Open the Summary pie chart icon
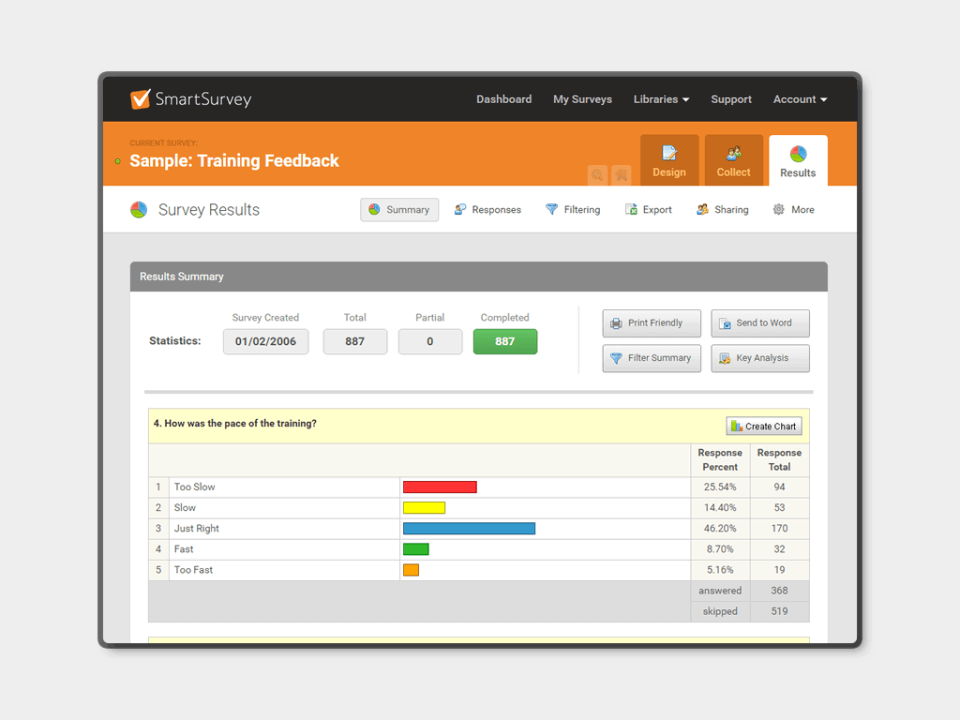The width and height of the screenshot is (960, 720). pos(375,210)
